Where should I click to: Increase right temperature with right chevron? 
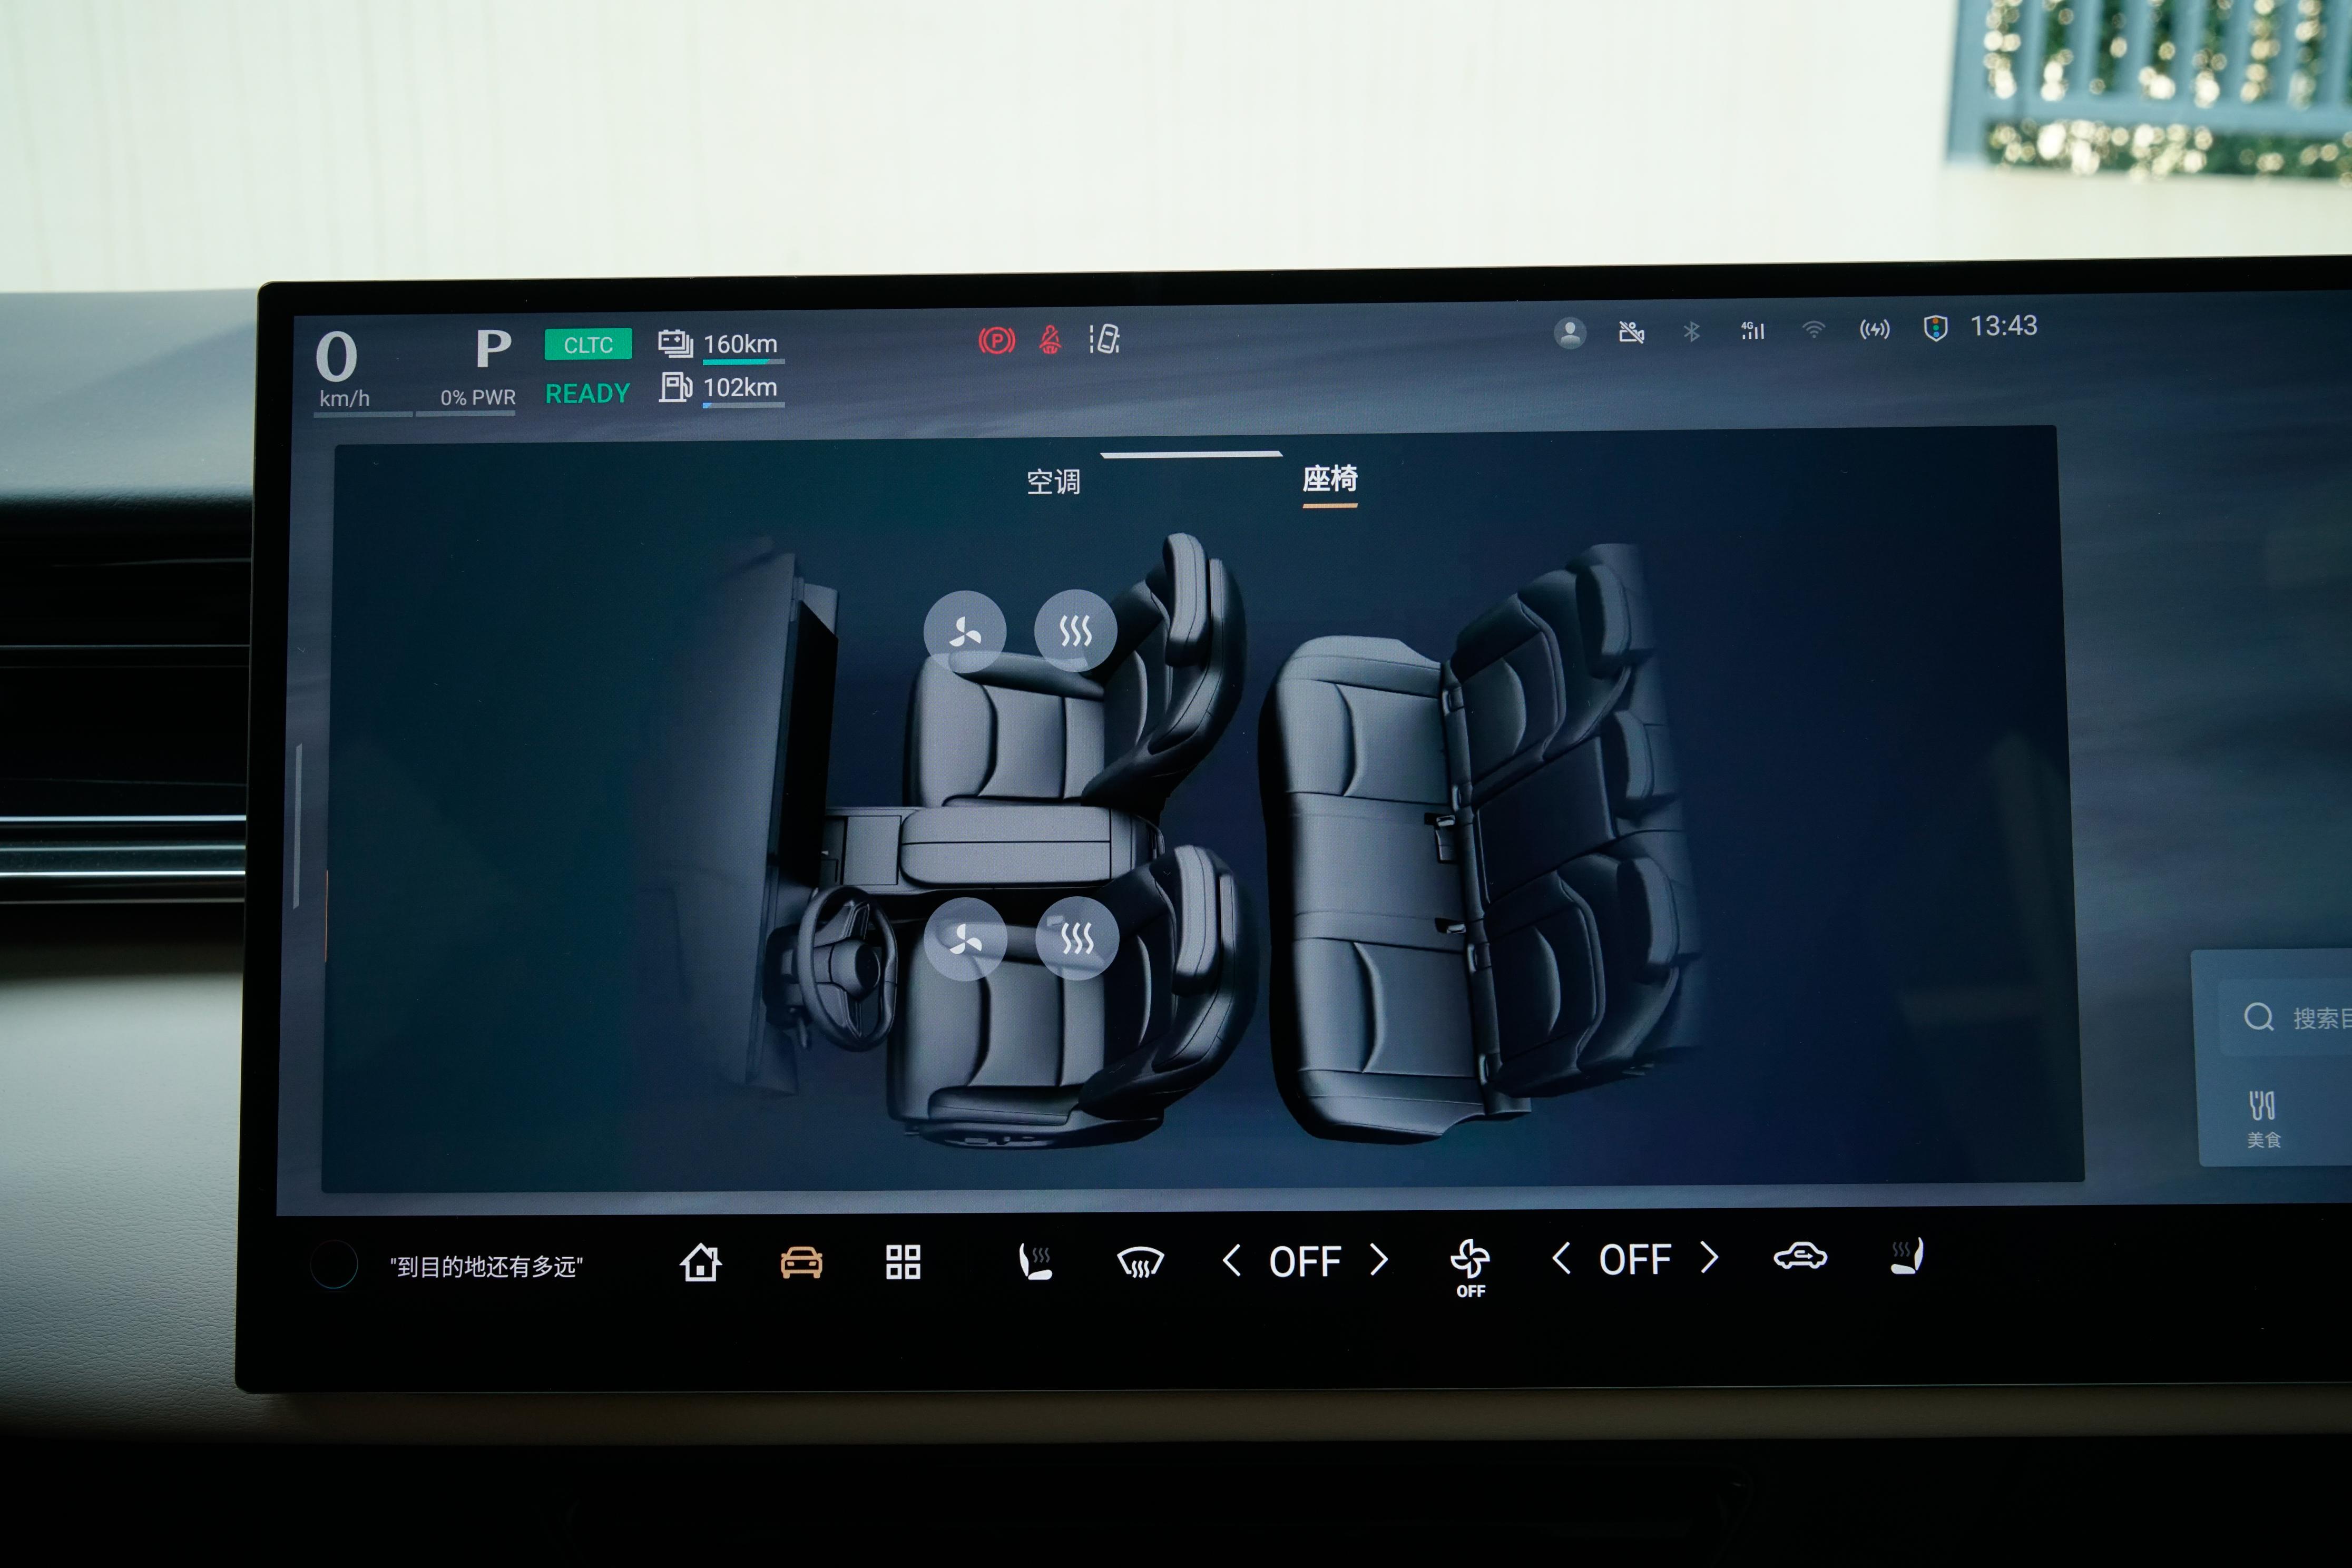point(1709,1257)
